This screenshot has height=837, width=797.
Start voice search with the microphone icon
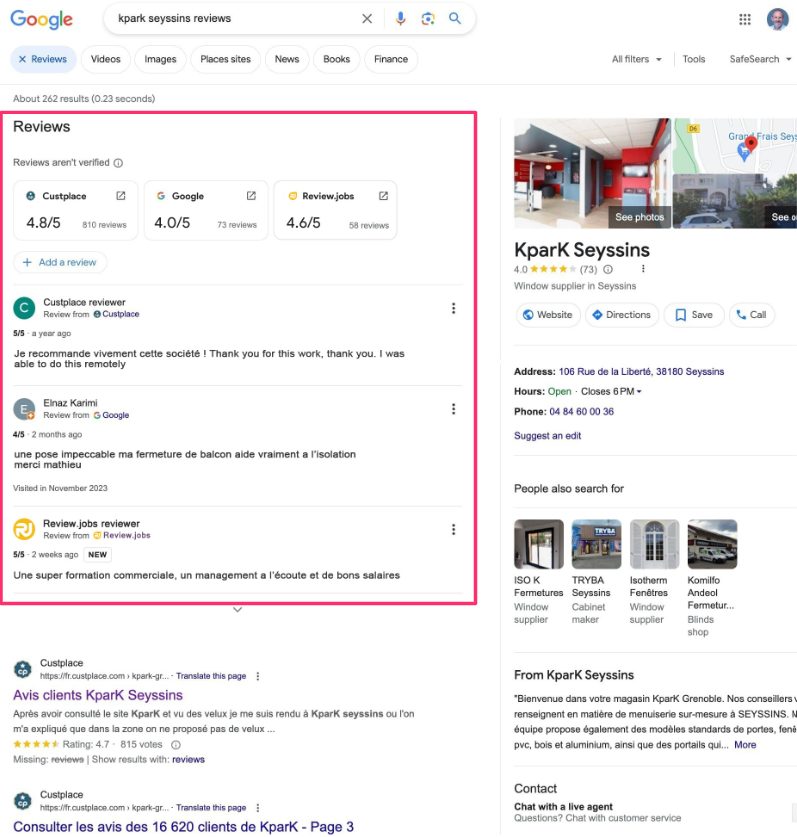[x=400, y=19]
